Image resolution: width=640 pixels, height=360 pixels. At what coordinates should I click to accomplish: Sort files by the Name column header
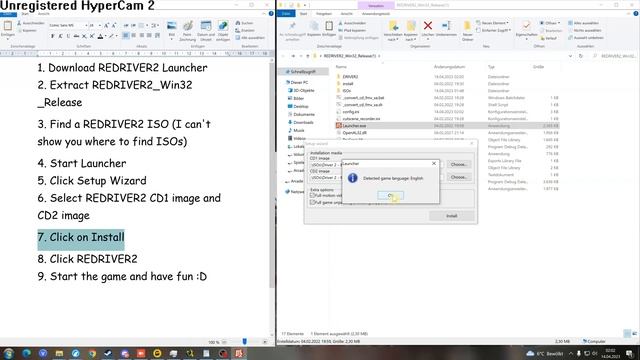pos(341,67)
